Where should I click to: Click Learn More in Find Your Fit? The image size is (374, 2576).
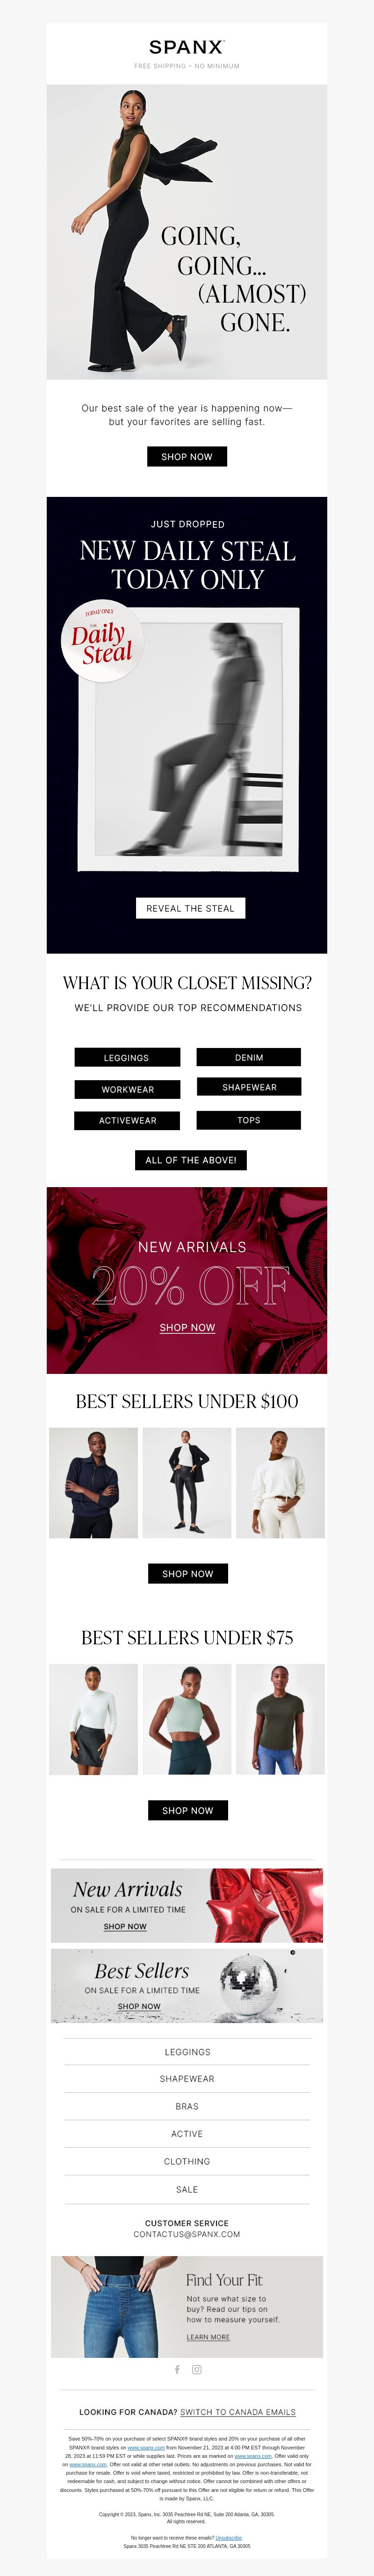pyautogui.click(x=208, y=2337)
